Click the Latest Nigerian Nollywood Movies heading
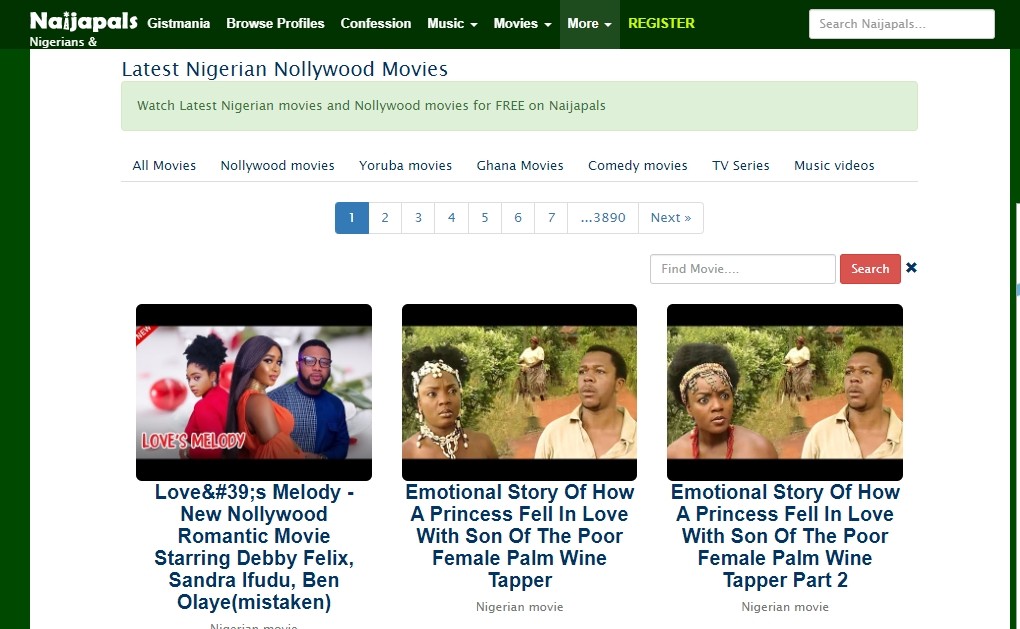 pyautogui.click(x=284, y=69)
